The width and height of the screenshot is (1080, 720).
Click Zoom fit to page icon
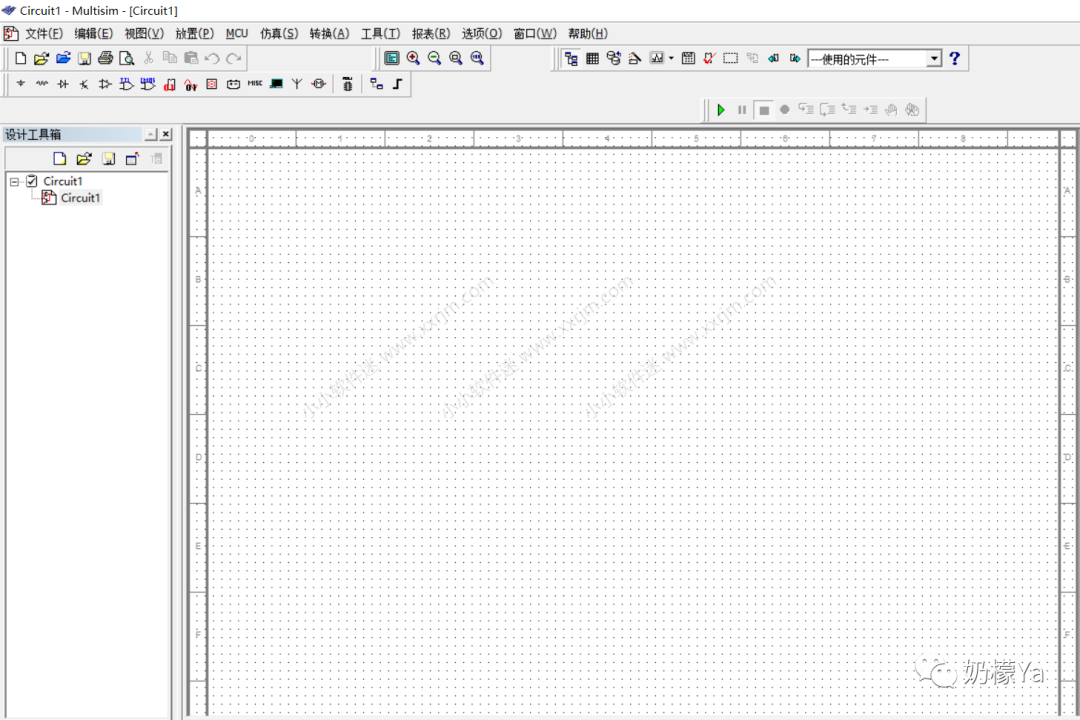(477, 59)
